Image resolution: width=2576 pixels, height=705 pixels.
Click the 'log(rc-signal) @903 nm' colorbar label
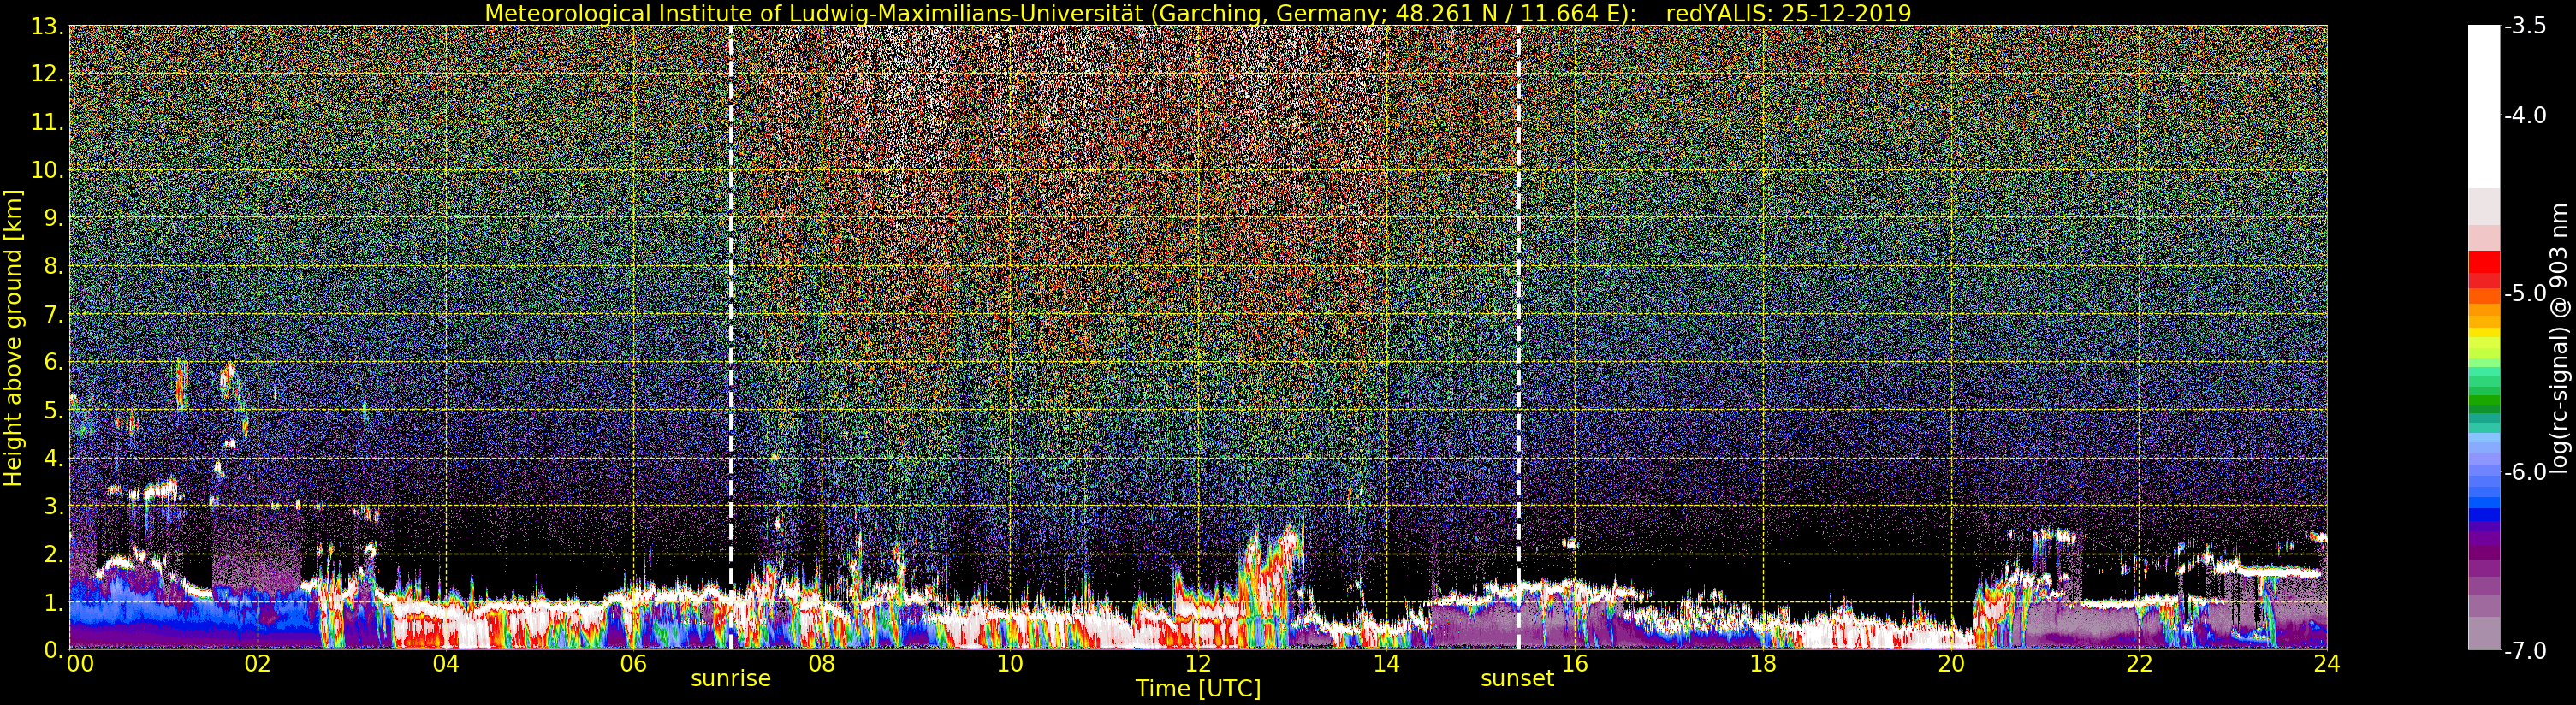(2559, 338)
